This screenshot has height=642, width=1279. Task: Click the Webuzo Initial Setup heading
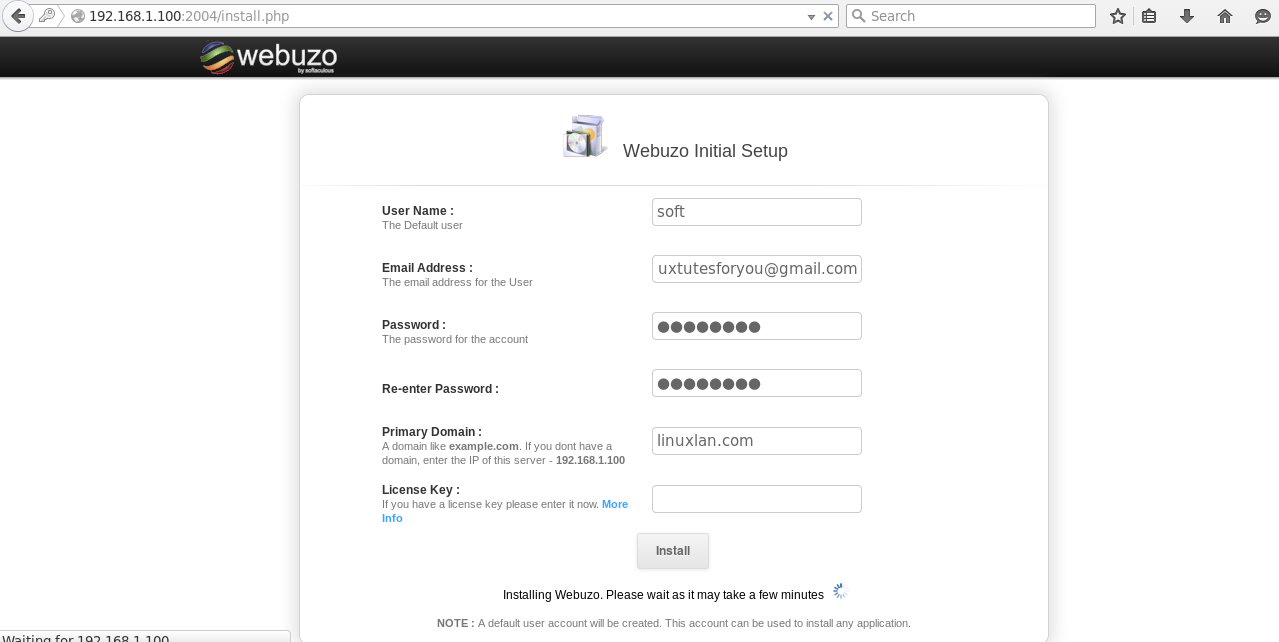(x=705, y=151)
